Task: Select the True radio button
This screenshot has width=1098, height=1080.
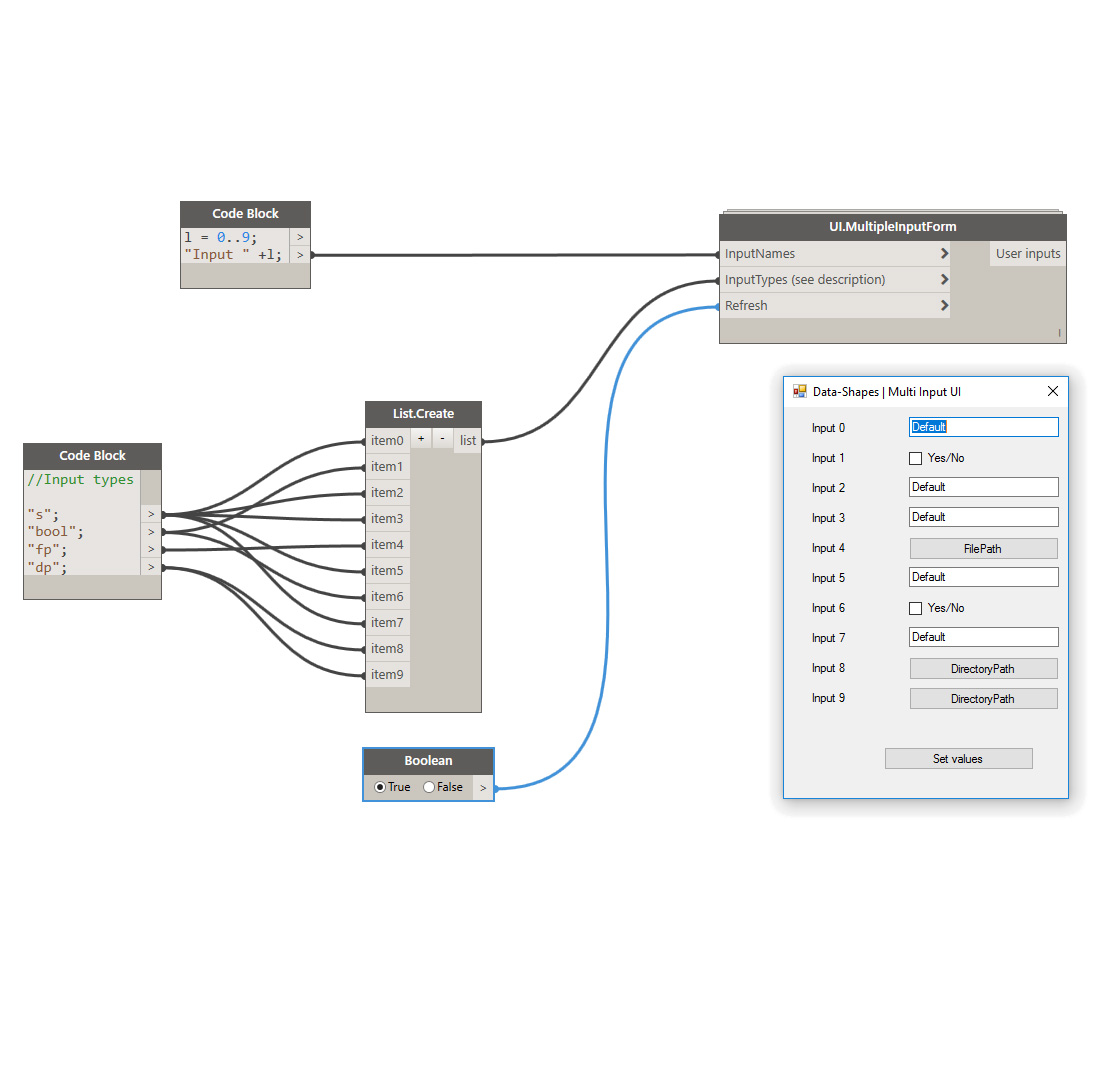Action: pyautogui.click(x=381, y=788)
